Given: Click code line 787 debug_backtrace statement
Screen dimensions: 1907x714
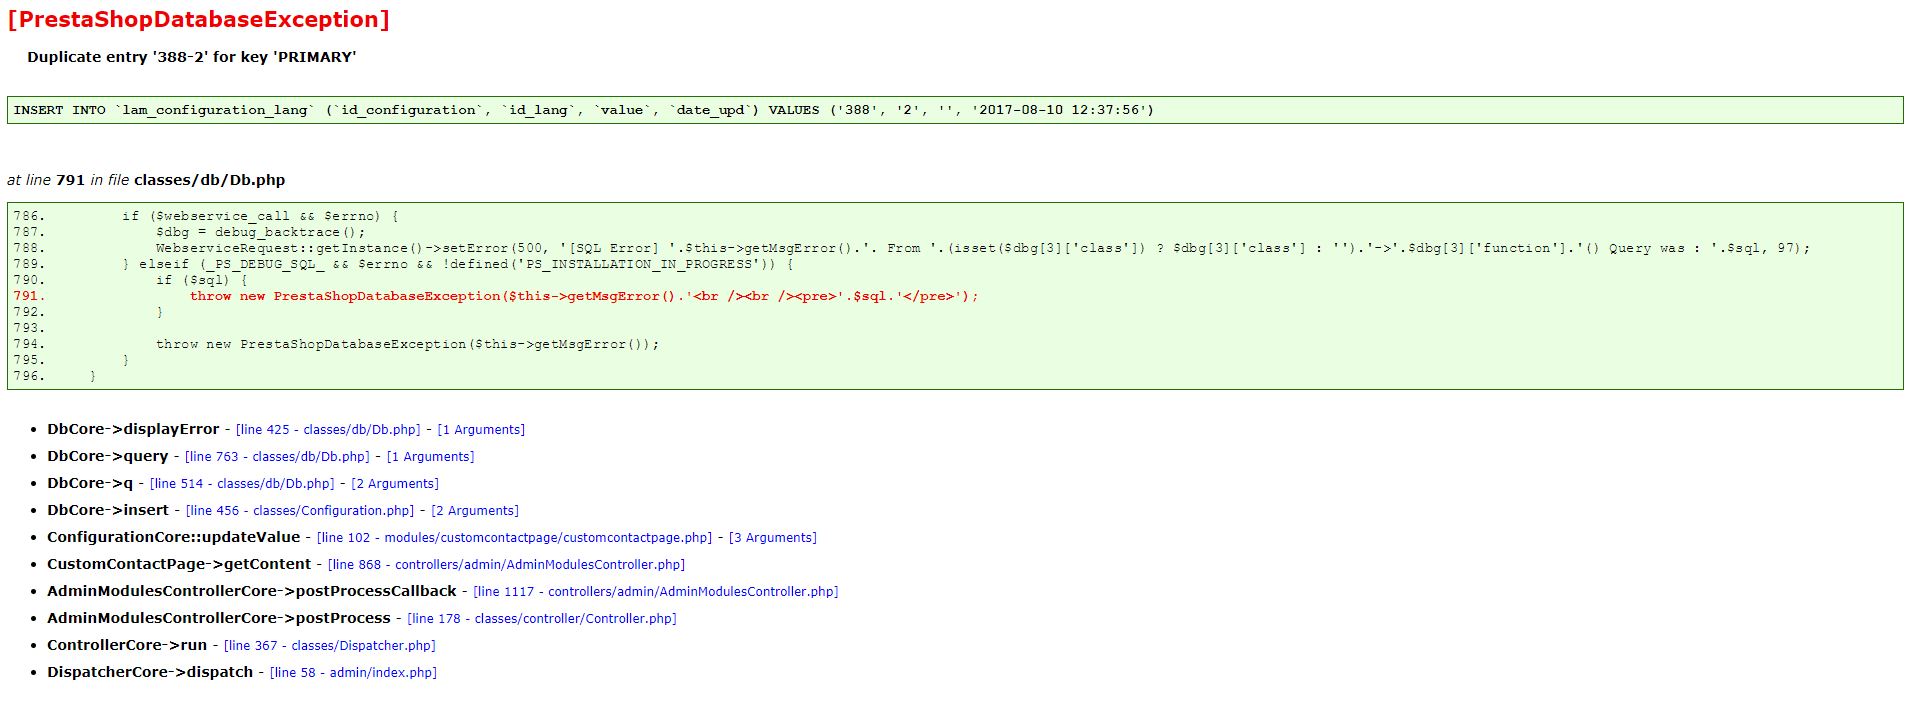Looking at the screenshot, I should [x=260, y=232].
